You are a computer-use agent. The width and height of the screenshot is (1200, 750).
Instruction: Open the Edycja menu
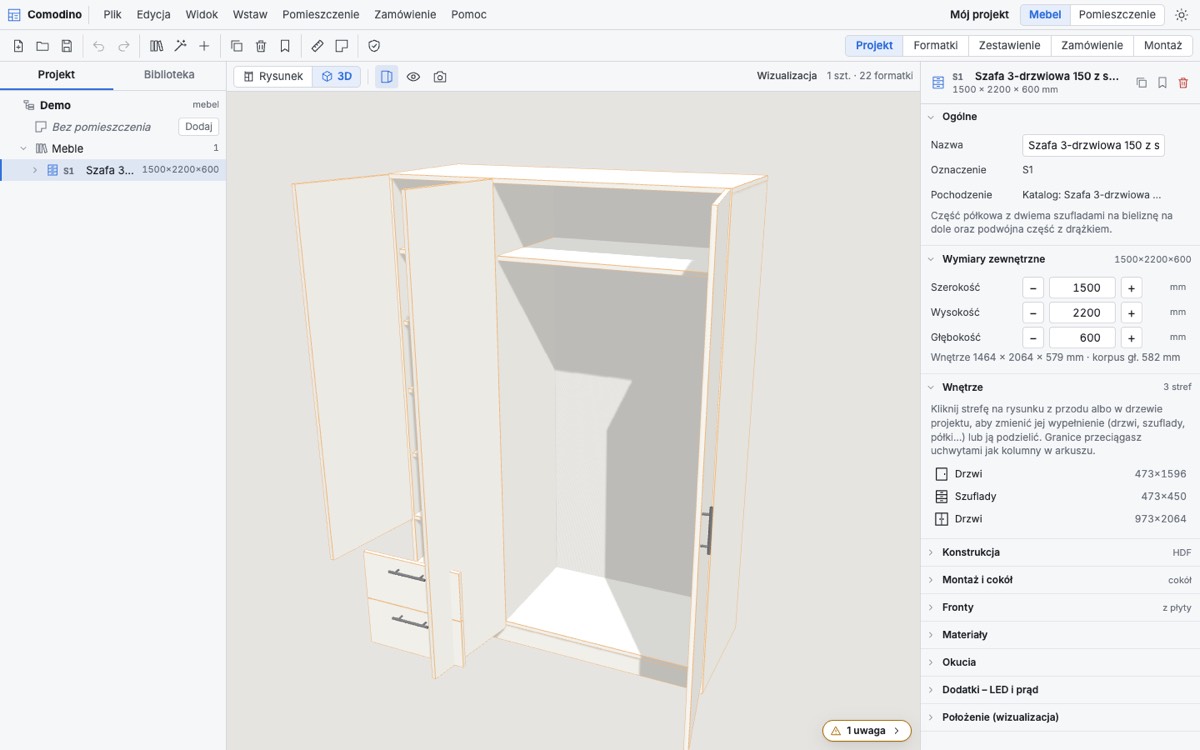(x=153, y=15)
